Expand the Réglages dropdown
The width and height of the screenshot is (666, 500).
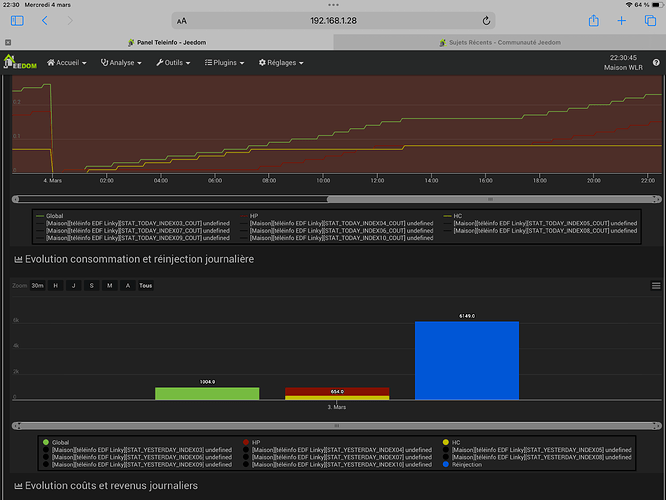click(281, 62)
